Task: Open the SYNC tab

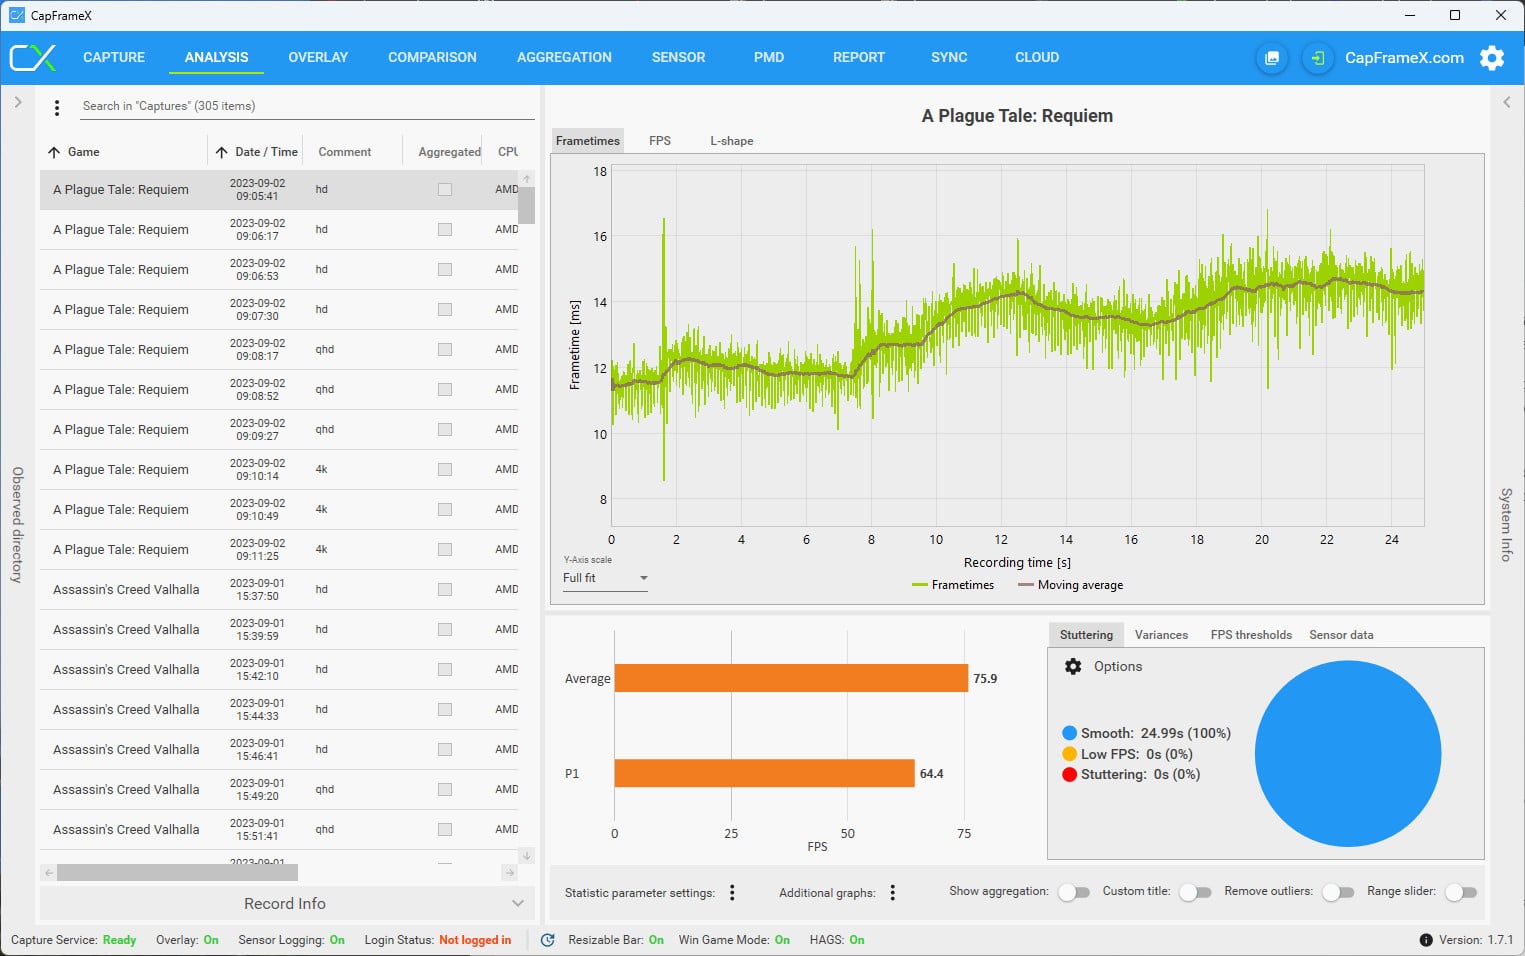Action: 949,58
